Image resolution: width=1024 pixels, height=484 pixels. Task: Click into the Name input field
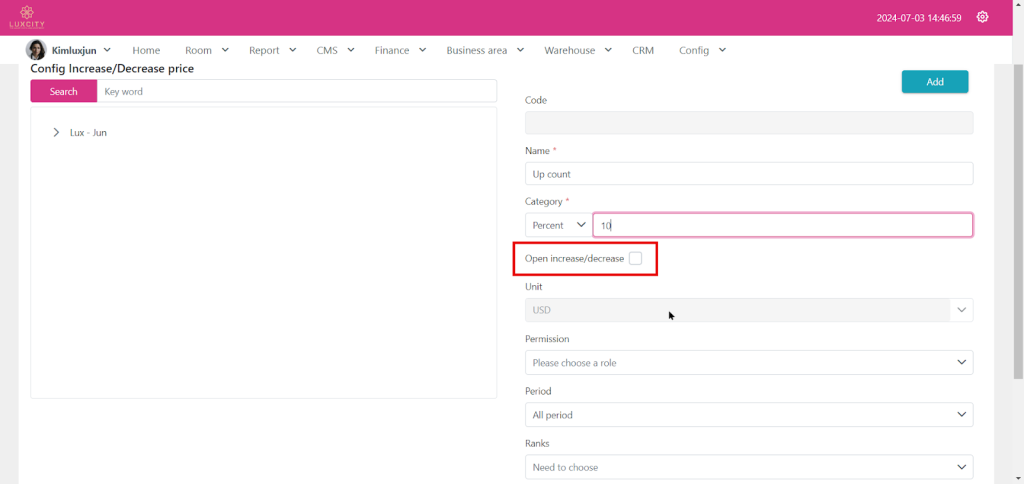(x=748, y=174)
